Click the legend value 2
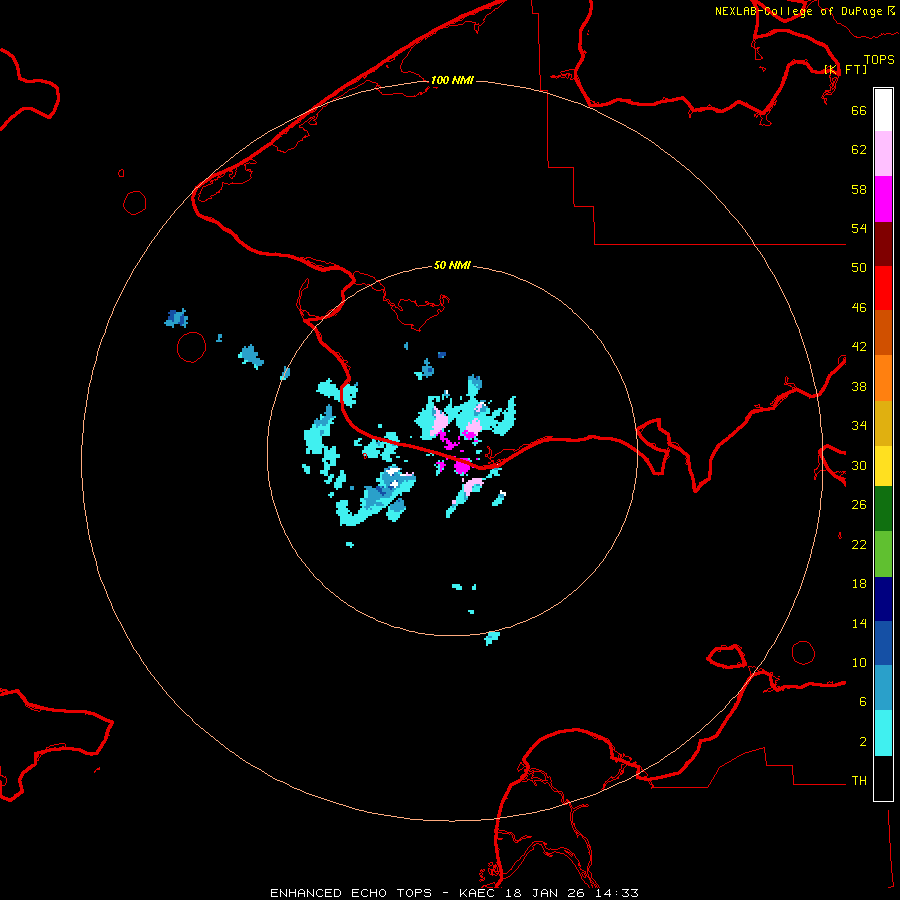 863,742
